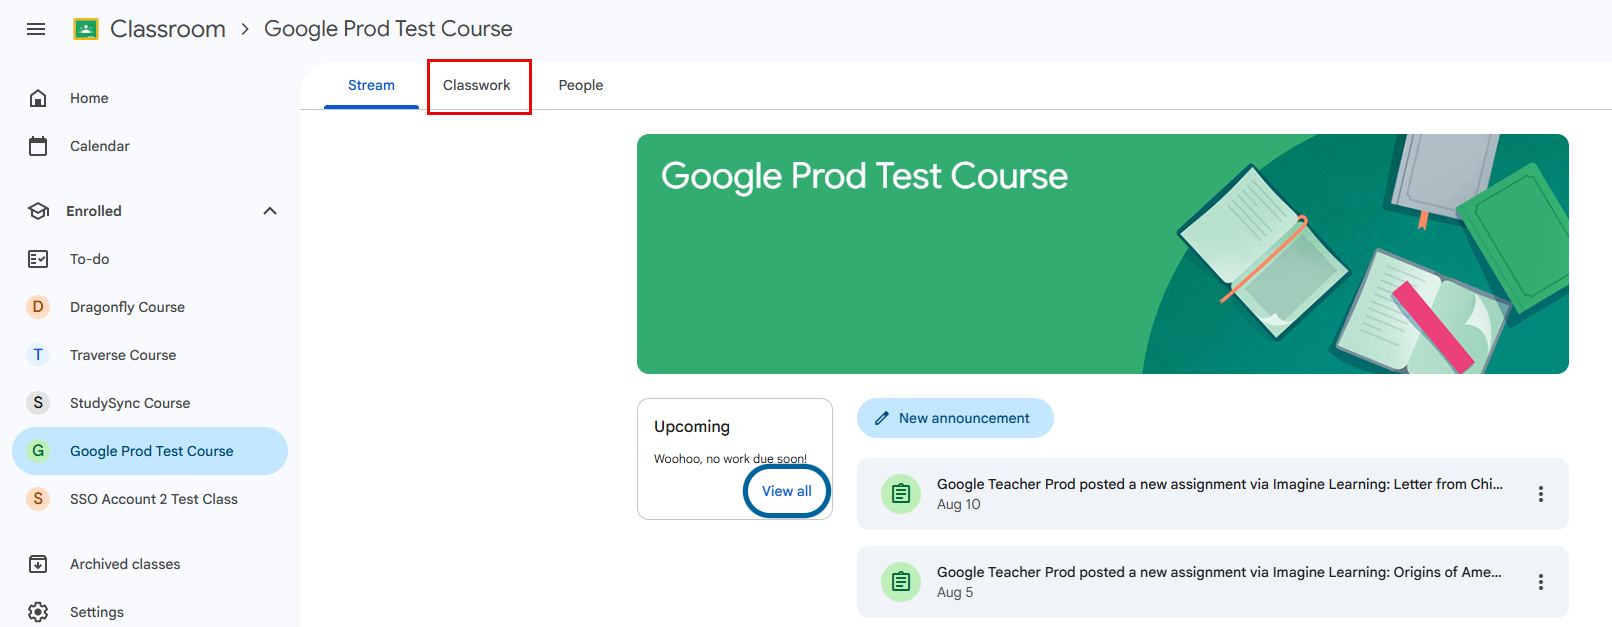Open Settings from sidebar

pos(150,612)
